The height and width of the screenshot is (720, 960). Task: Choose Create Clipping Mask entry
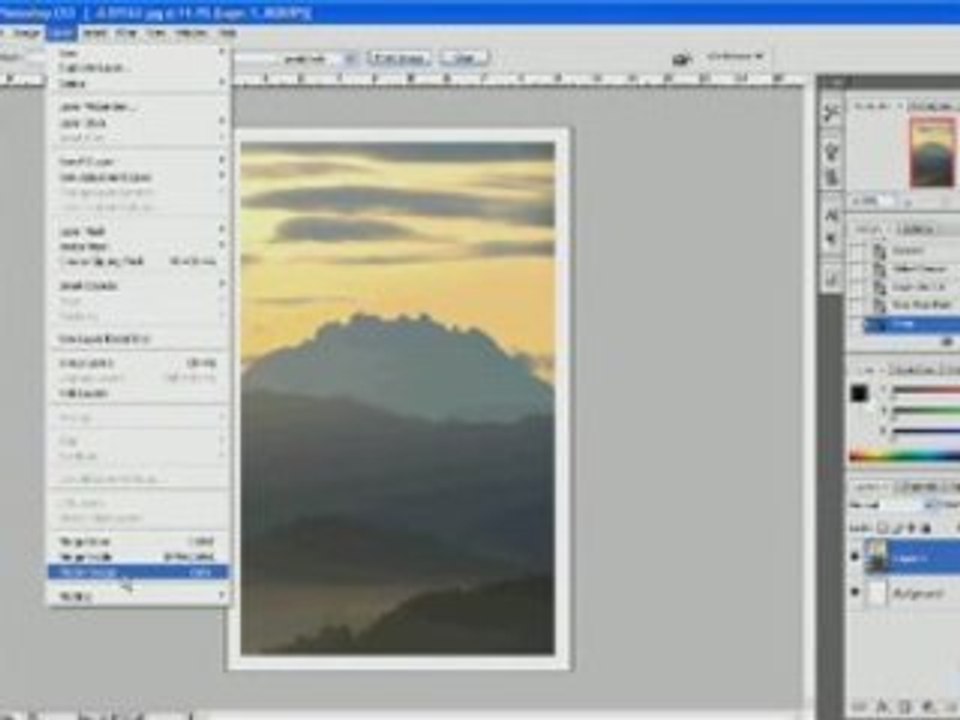tap(138, 261)
